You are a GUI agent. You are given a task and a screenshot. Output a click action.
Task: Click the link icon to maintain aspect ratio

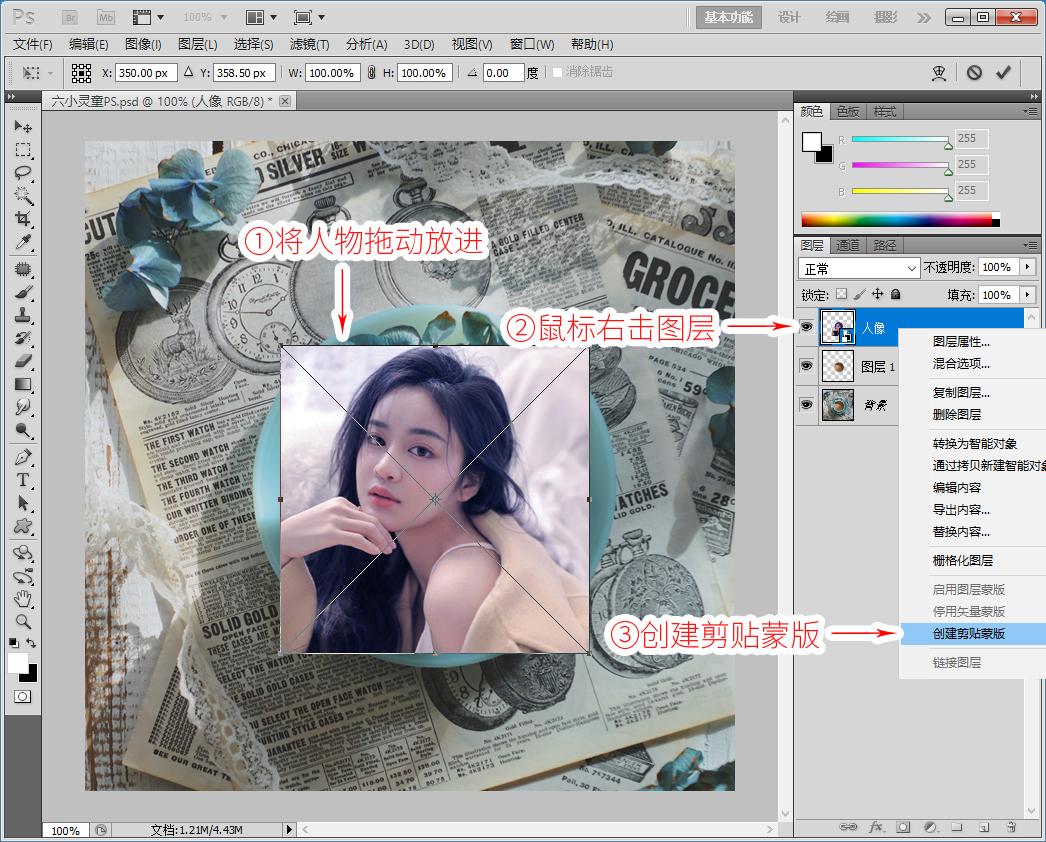pos(371,73)
